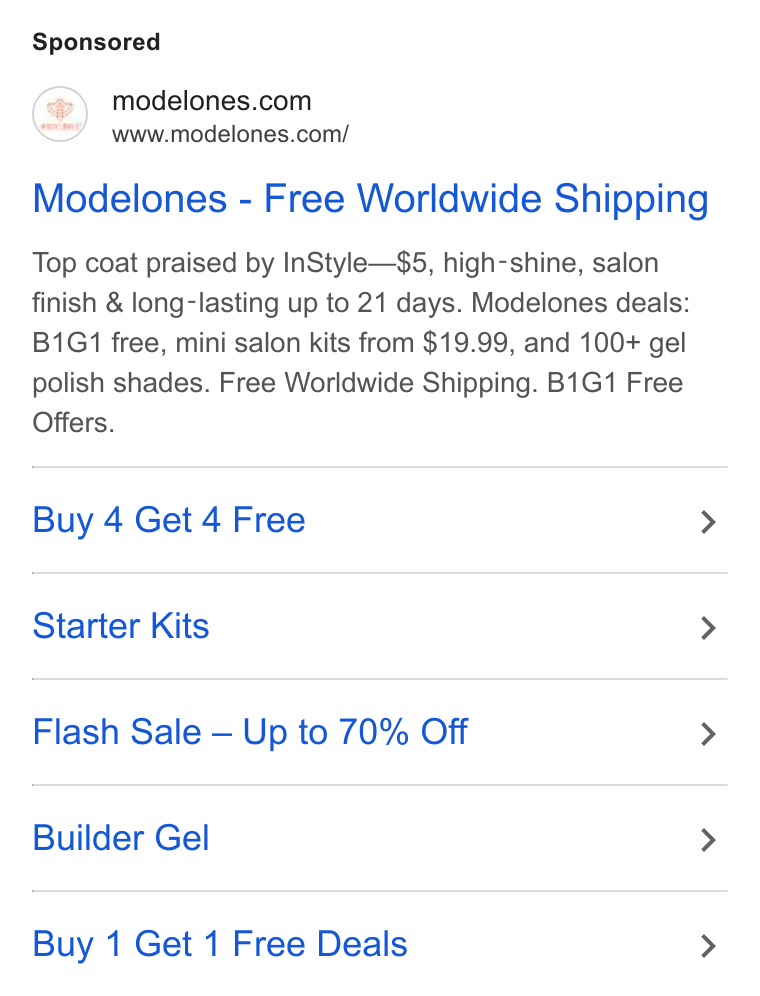The width and height of the screenshot is (760, 996).
Task: Click the Sponsored label
Action: coord(97,42)
